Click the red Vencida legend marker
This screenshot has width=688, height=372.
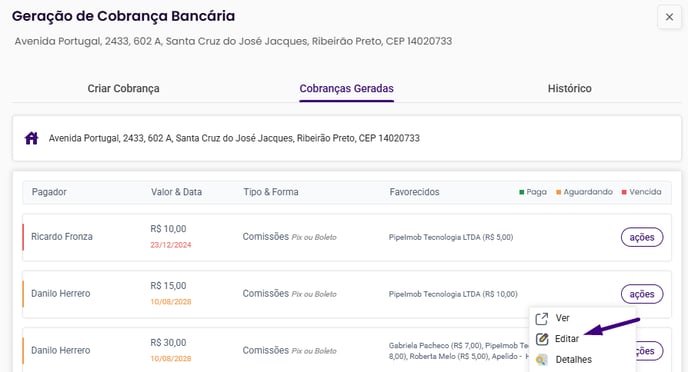624,192
